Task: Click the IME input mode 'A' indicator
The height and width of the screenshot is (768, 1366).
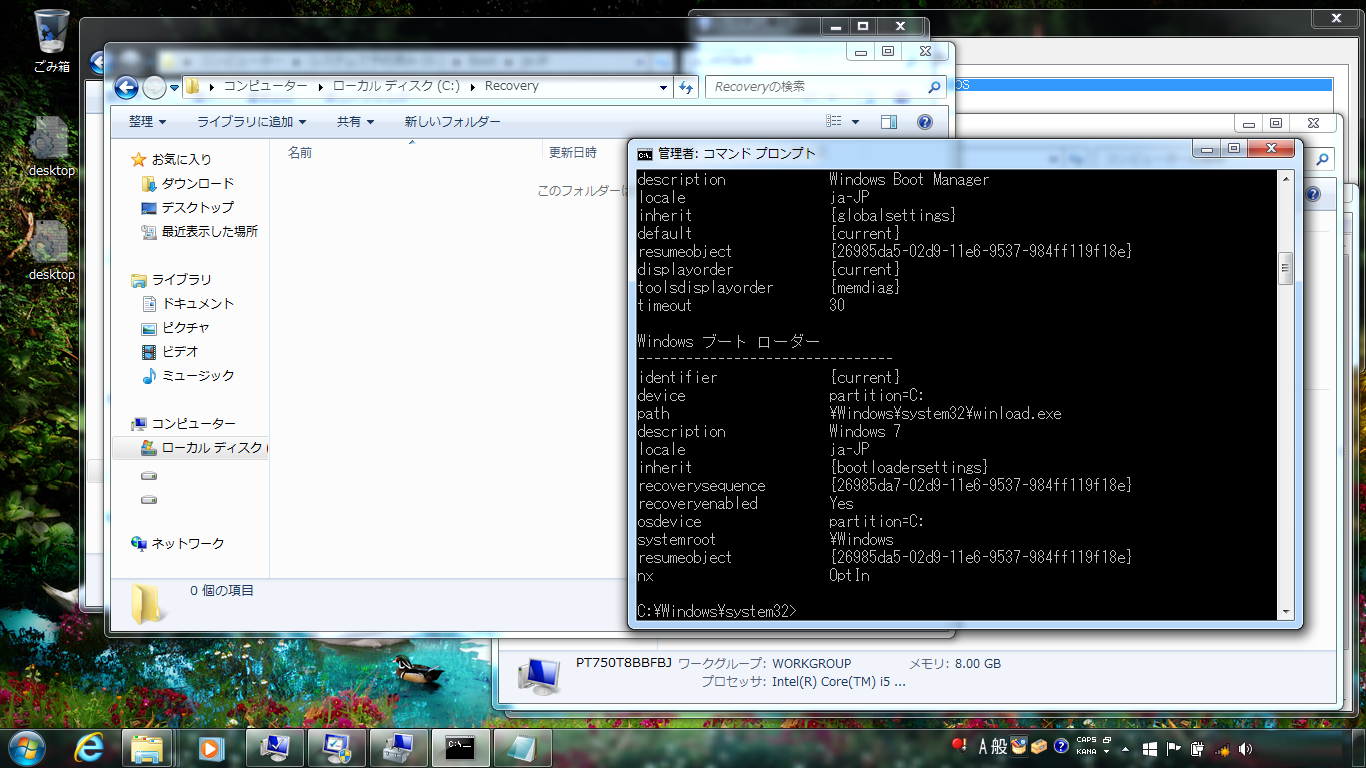Action: pos(984,746)
